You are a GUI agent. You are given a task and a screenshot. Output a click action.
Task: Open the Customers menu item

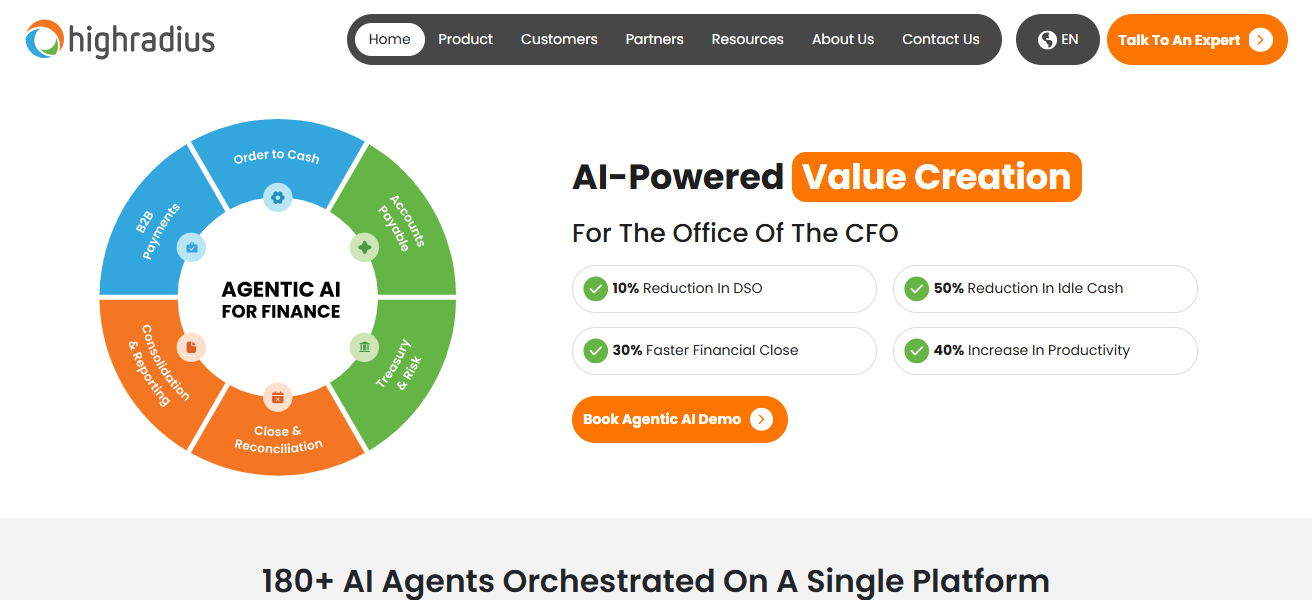click(x=559, y=40)
